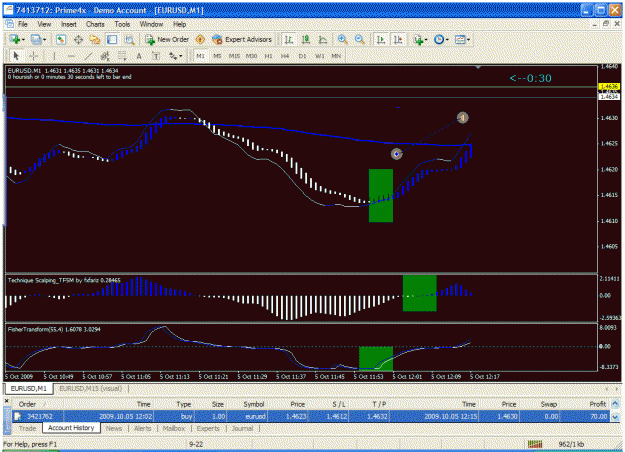Switch chart to line chart style

[323, 39]
